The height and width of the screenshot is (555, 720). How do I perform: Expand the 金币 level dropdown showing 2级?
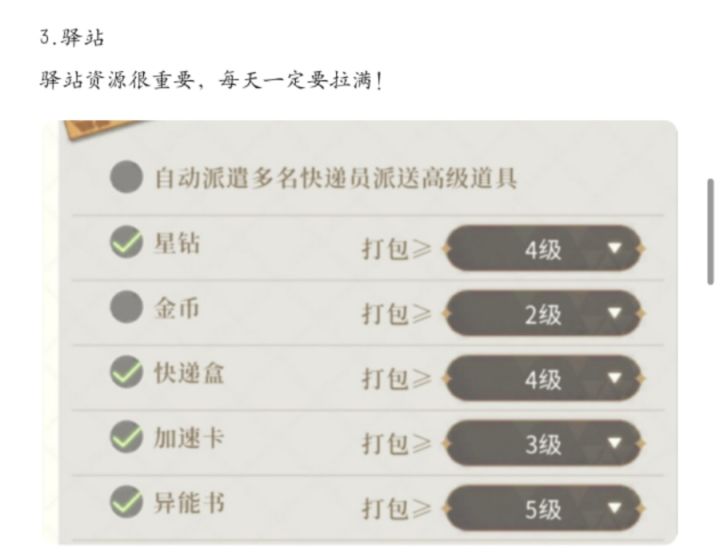point(541,314)
